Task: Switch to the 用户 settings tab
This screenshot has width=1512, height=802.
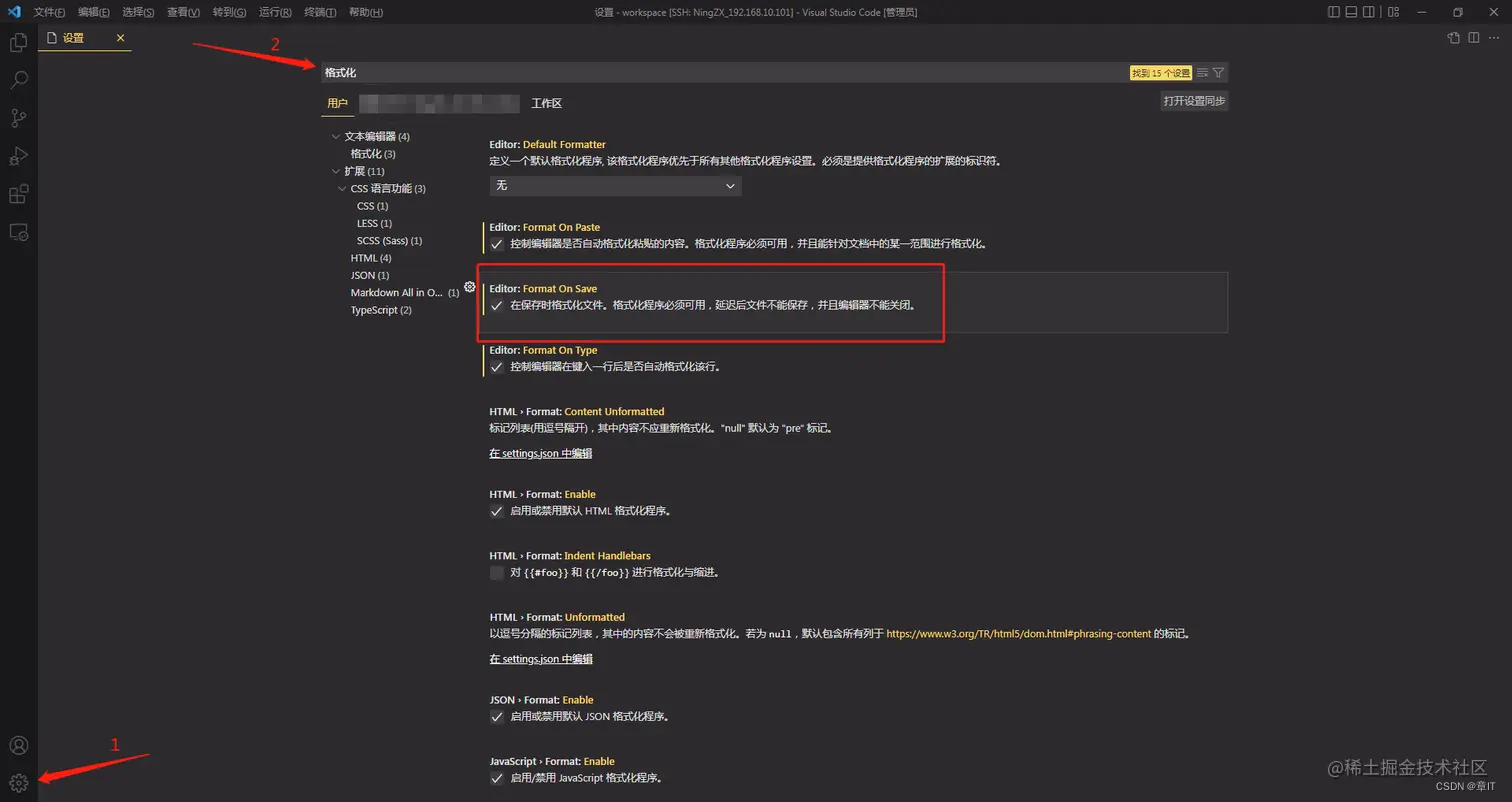Action: click(338, 103)
